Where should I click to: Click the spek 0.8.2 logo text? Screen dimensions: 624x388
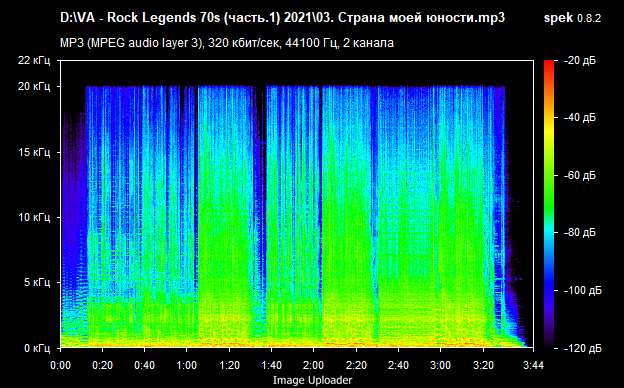tap(572, 18)
